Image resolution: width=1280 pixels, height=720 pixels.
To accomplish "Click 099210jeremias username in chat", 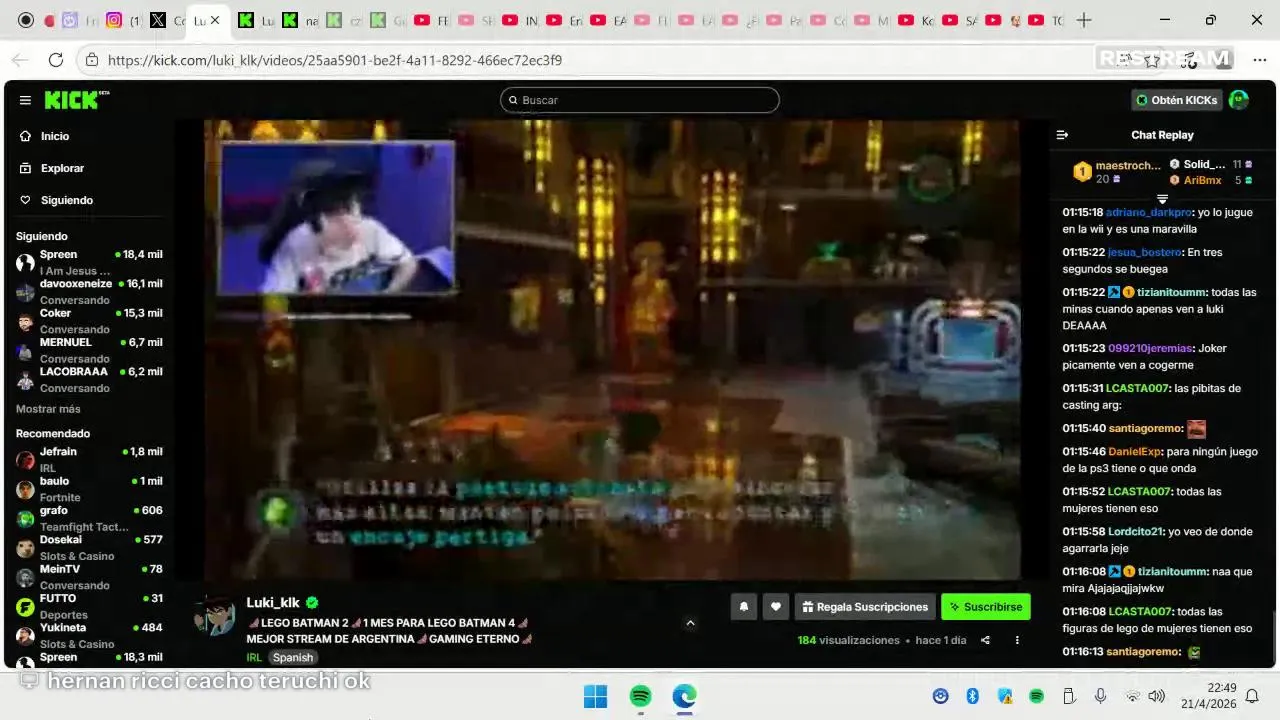I will pos(1150,348).
